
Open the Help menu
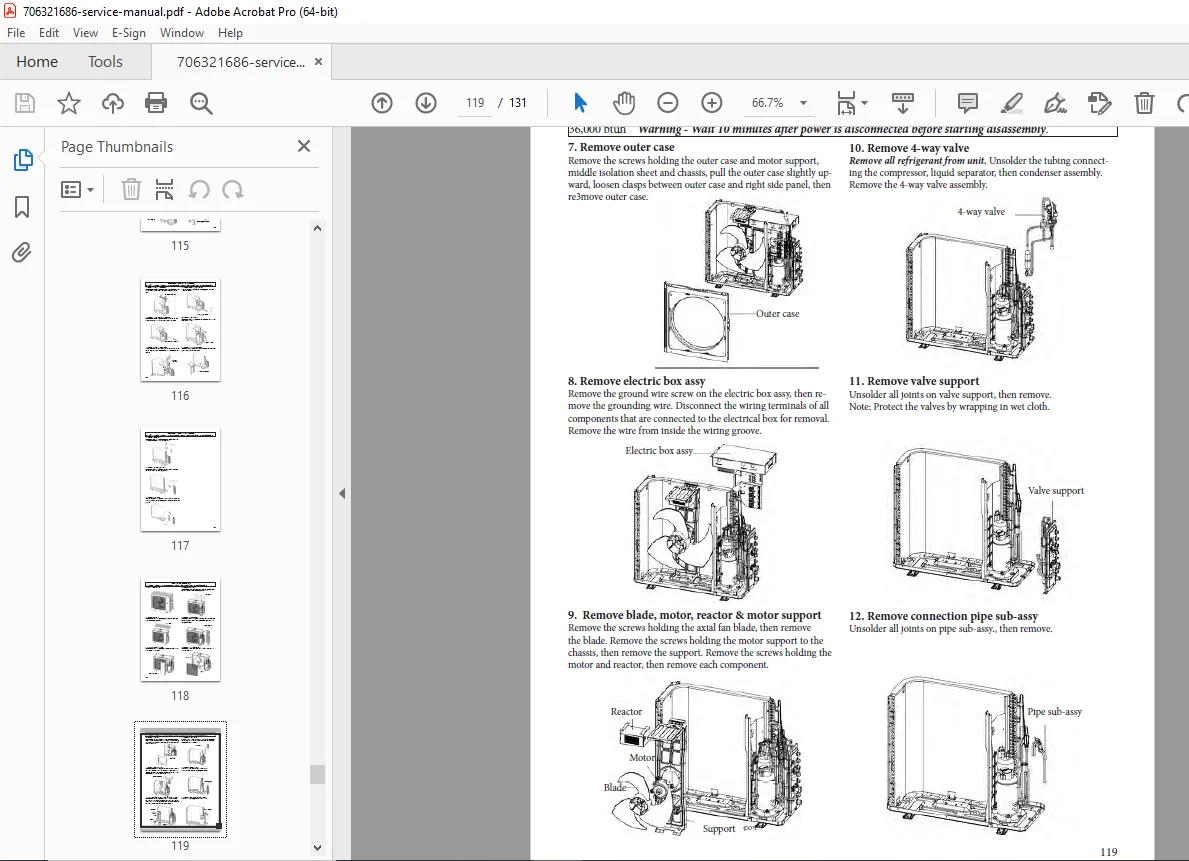click(230, 33)
